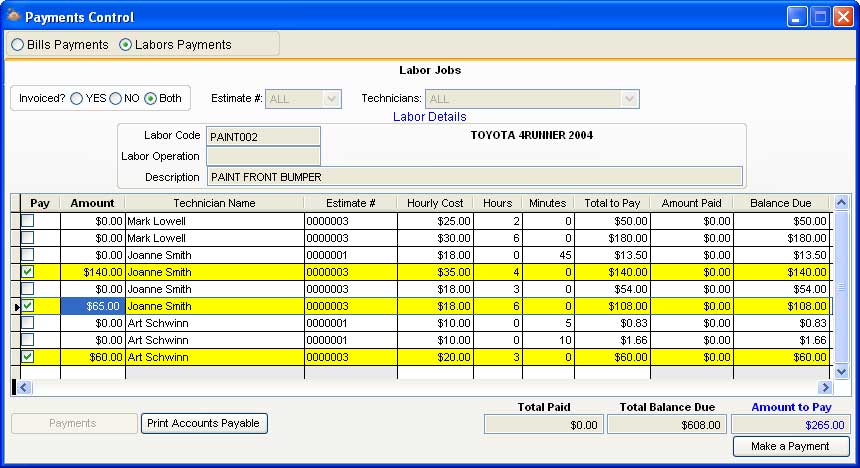Click the row selector arrow of current row
The height and width of the screenshot is (468, 860).
point(16,306)
